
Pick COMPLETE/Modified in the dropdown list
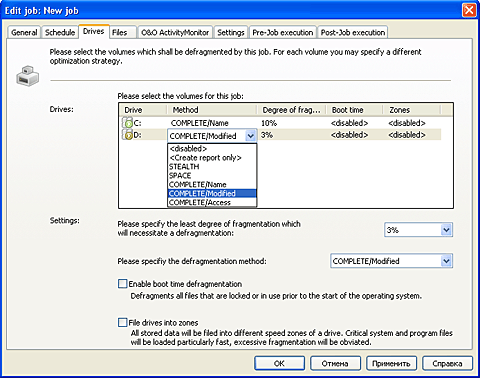coord(212,193)
